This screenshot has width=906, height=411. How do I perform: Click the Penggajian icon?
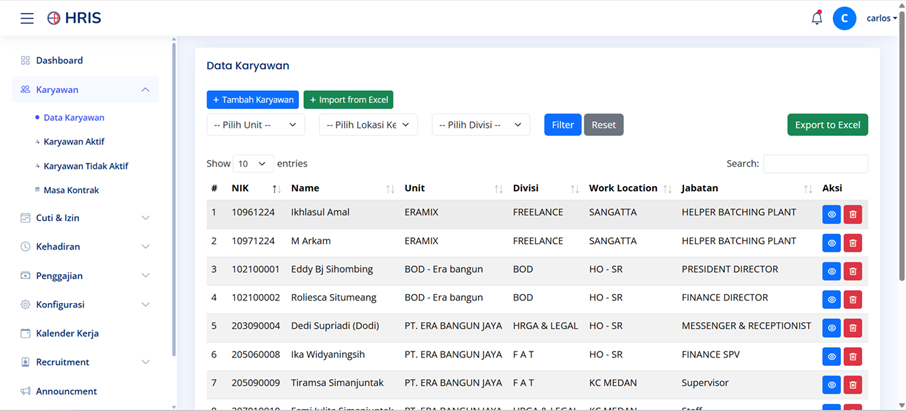point(25,276)
